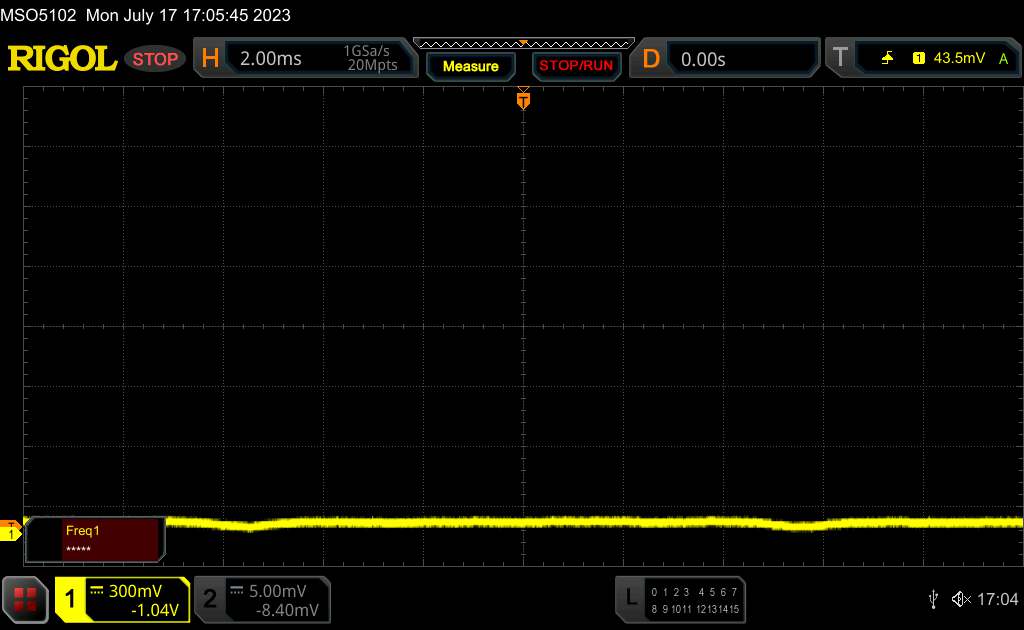Click the orange trigger position T marker
The image size is (1024, 630).
[523, 100]
